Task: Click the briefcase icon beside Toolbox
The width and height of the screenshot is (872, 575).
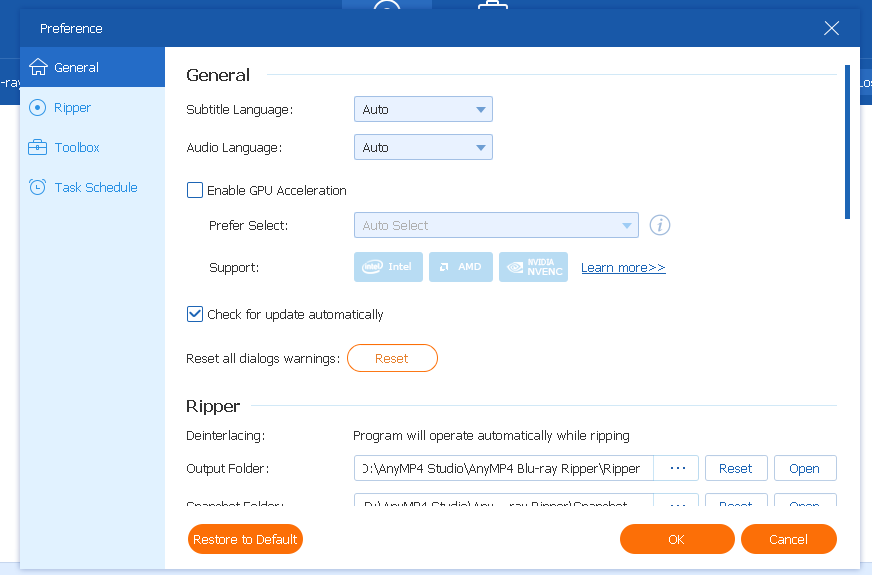Action: coord(37,147)
